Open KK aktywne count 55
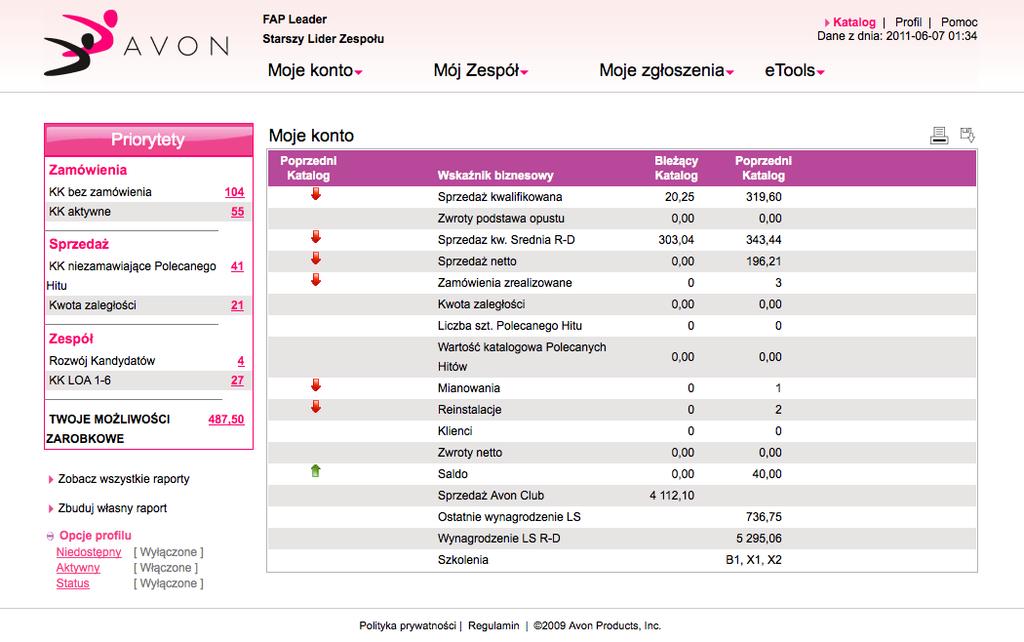The width and height of the screenshot is (1024, 642). pos(237,212)
